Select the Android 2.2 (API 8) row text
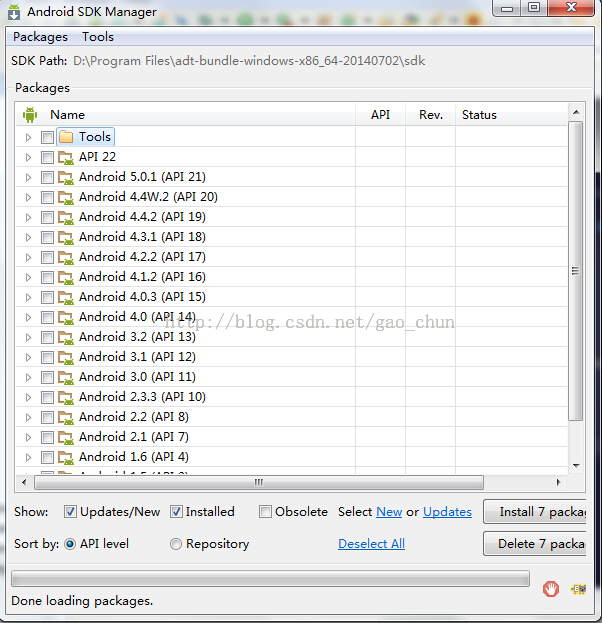602x623 pixels. point(134,417)
